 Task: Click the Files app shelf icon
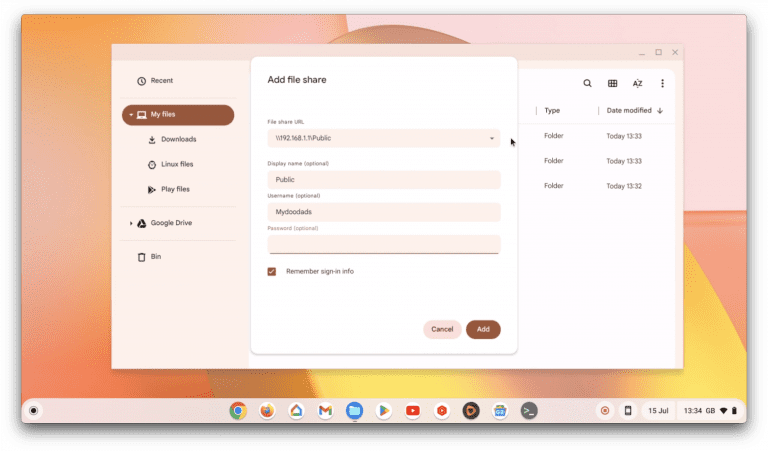pos(355,411)
